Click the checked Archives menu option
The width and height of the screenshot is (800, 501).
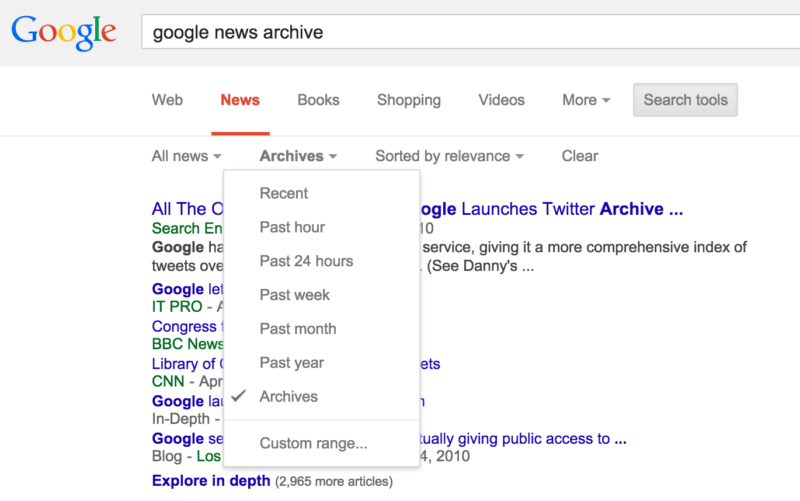coord(288,397)
